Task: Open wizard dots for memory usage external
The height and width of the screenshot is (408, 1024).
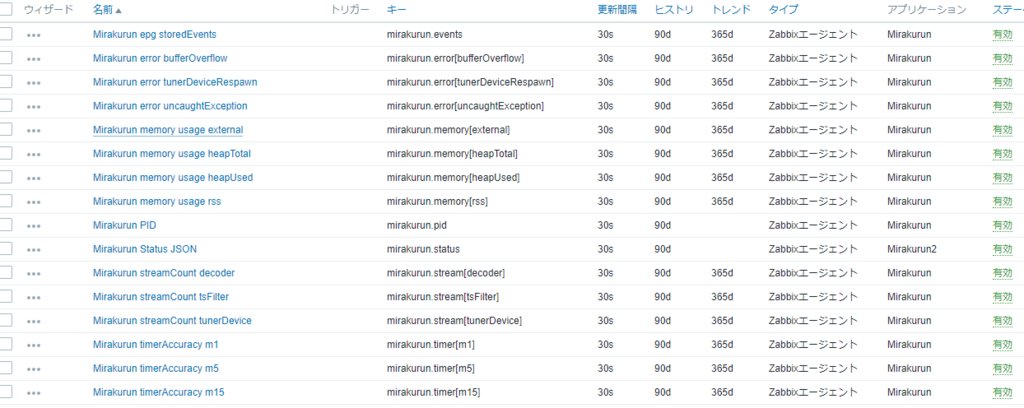Action: pos(34,131)
